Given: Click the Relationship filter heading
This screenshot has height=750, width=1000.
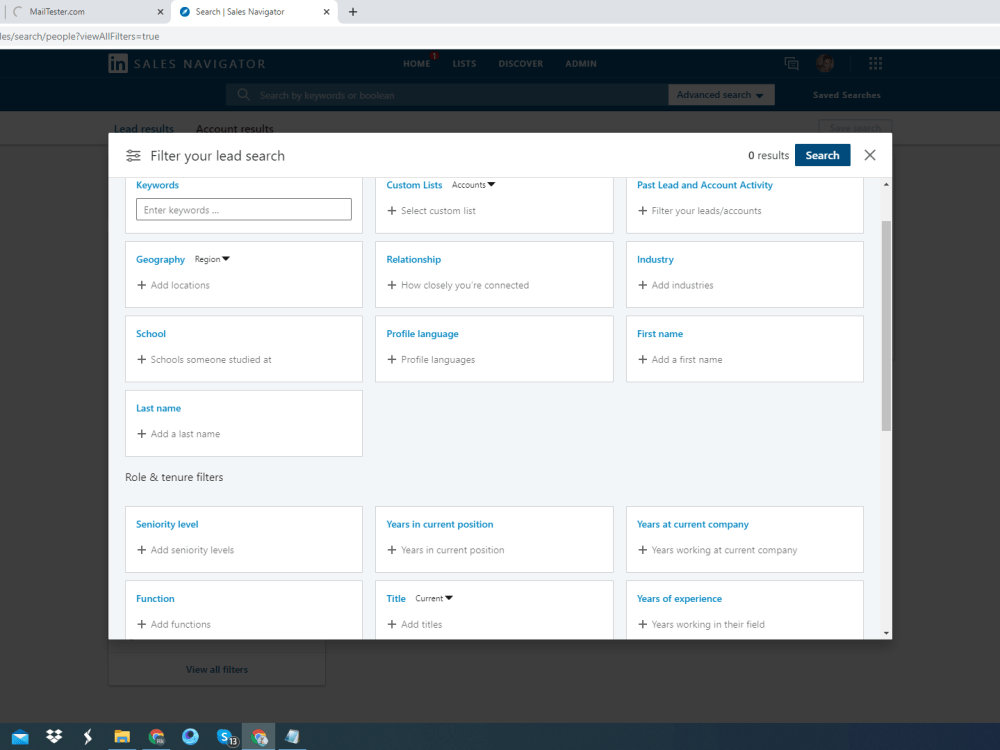Looking at the screenshot, I should [x=413, y=260].
